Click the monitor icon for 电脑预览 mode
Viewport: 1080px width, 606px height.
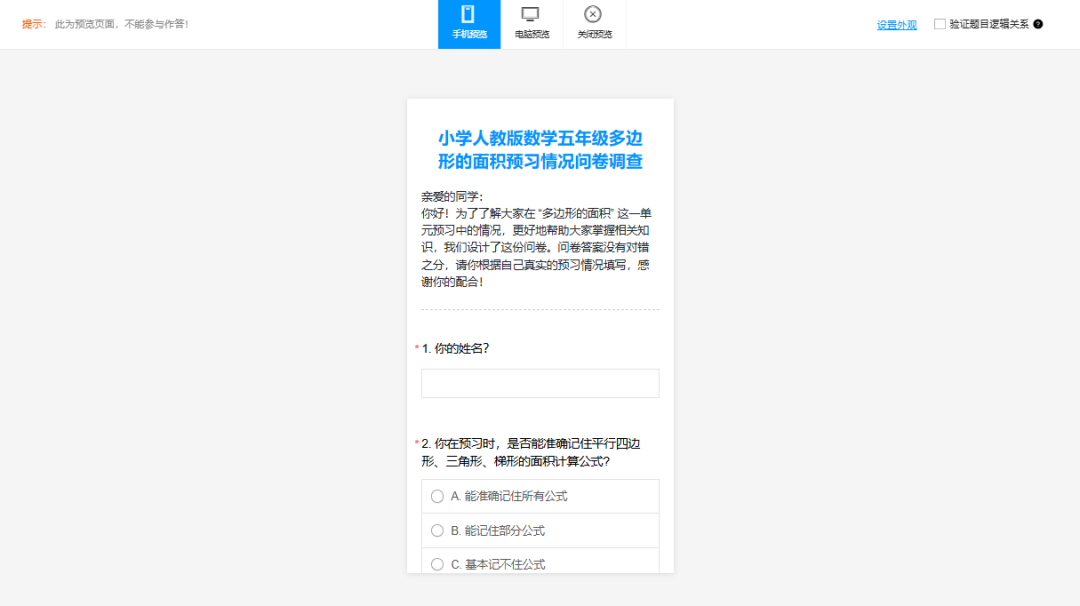click(x=529, y=14)
